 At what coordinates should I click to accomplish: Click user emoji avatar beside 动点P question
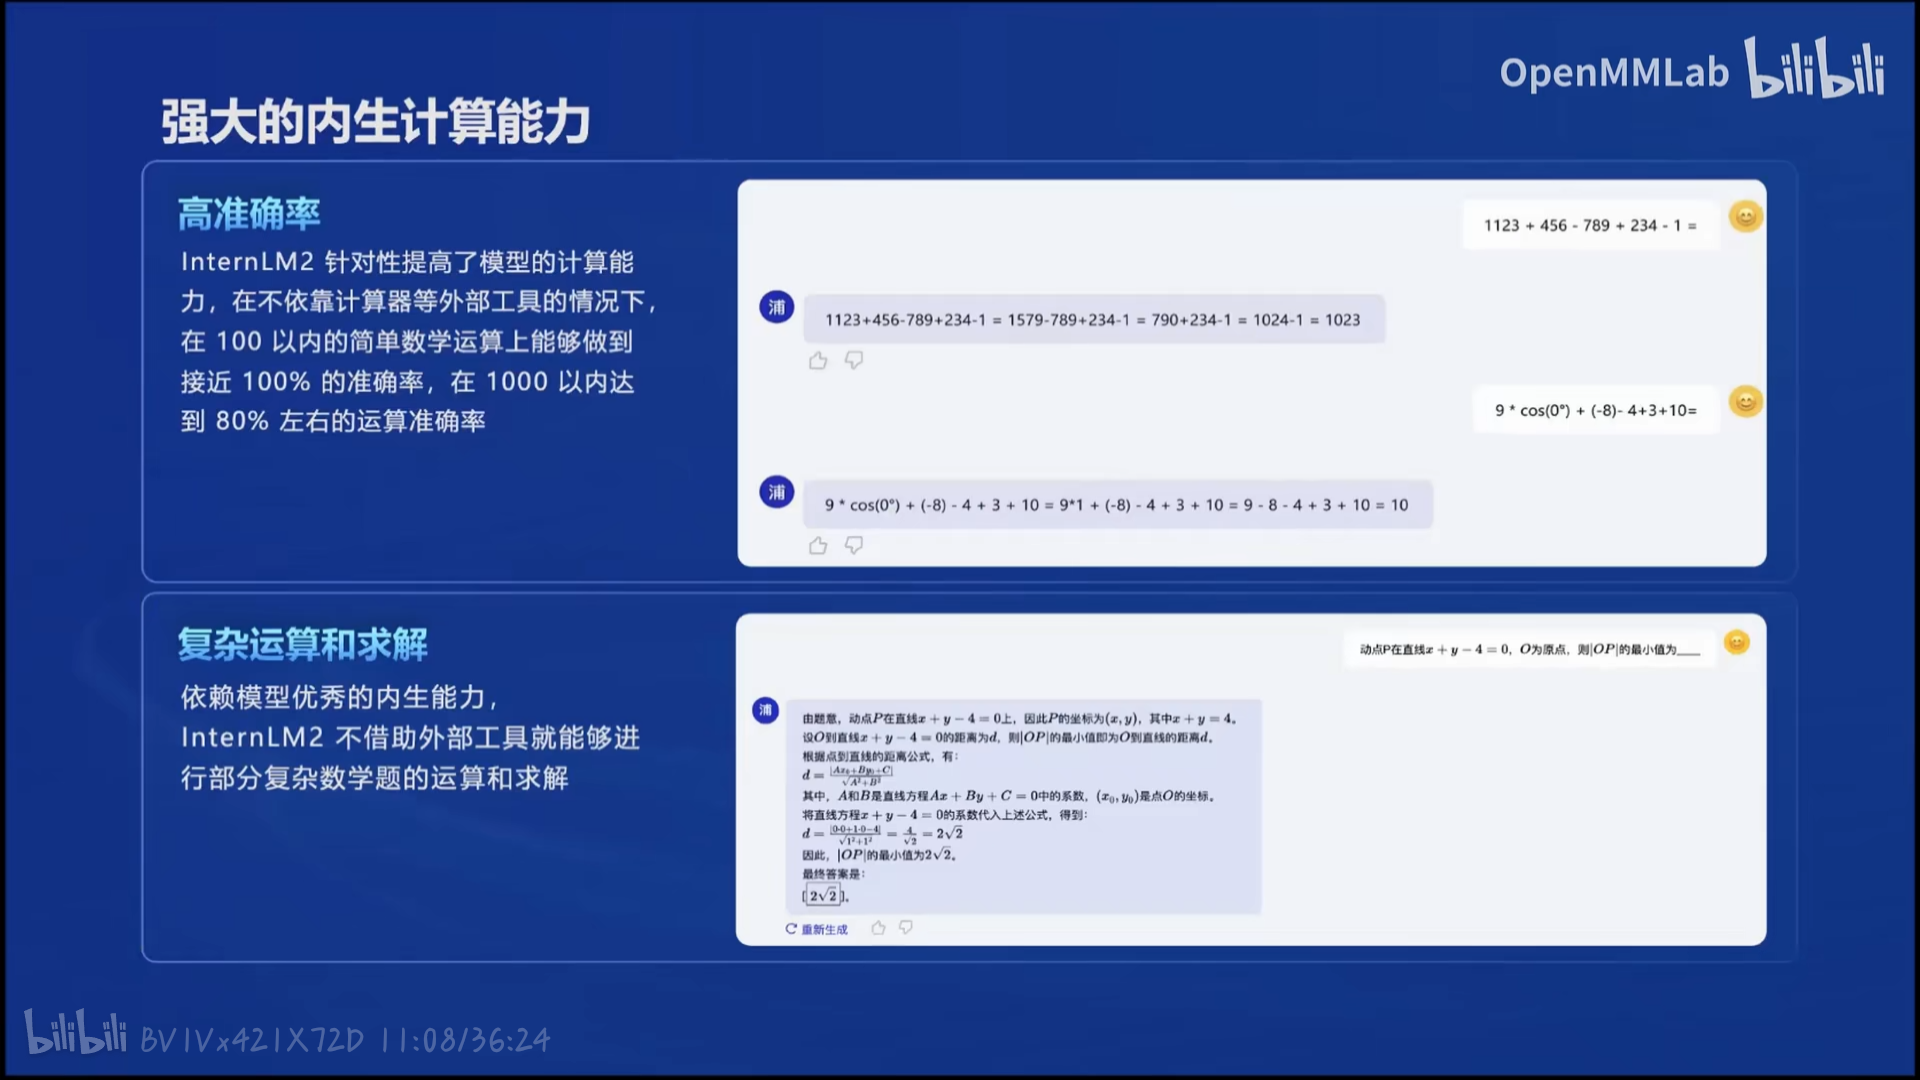[x=1737, y=642]
